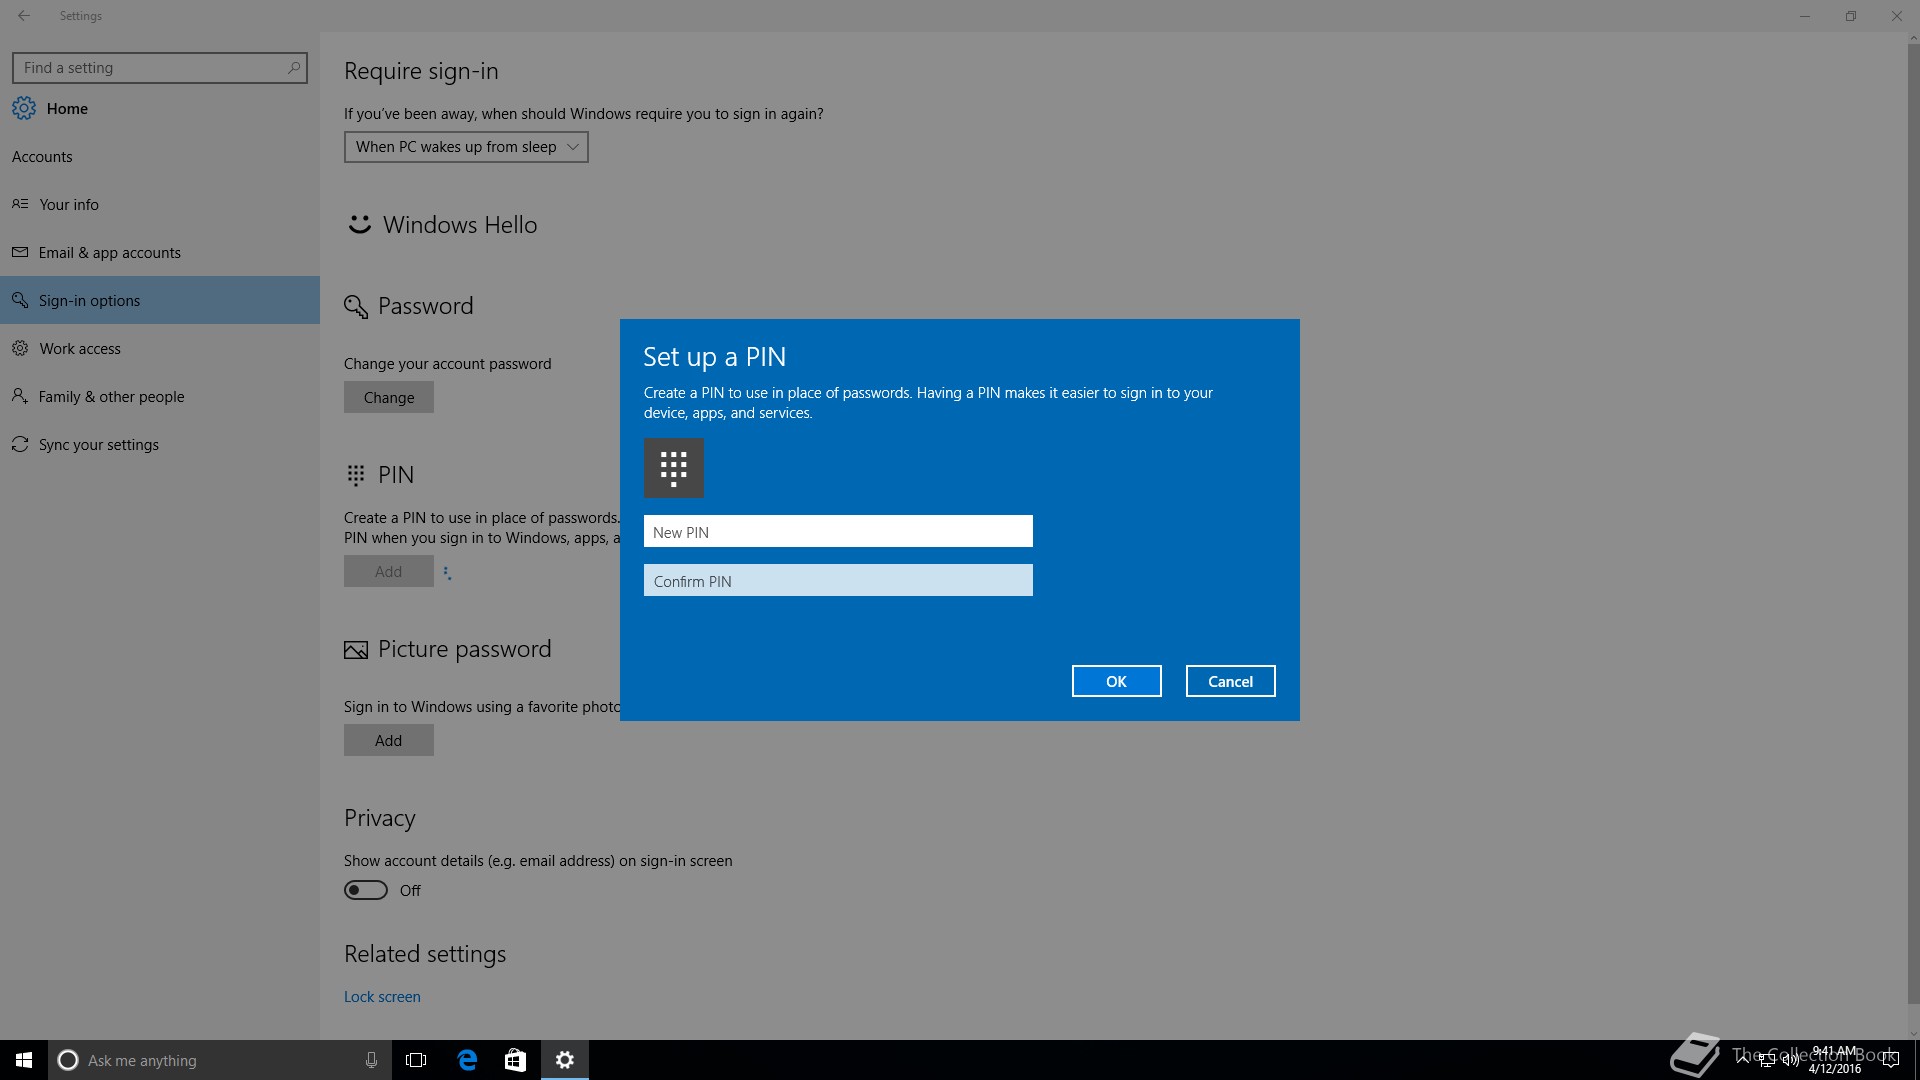The width and height of the screenshot is (1920, 1080).
Task: Click the Sync your settings arrows icon
Action: (x=20, y=444)
